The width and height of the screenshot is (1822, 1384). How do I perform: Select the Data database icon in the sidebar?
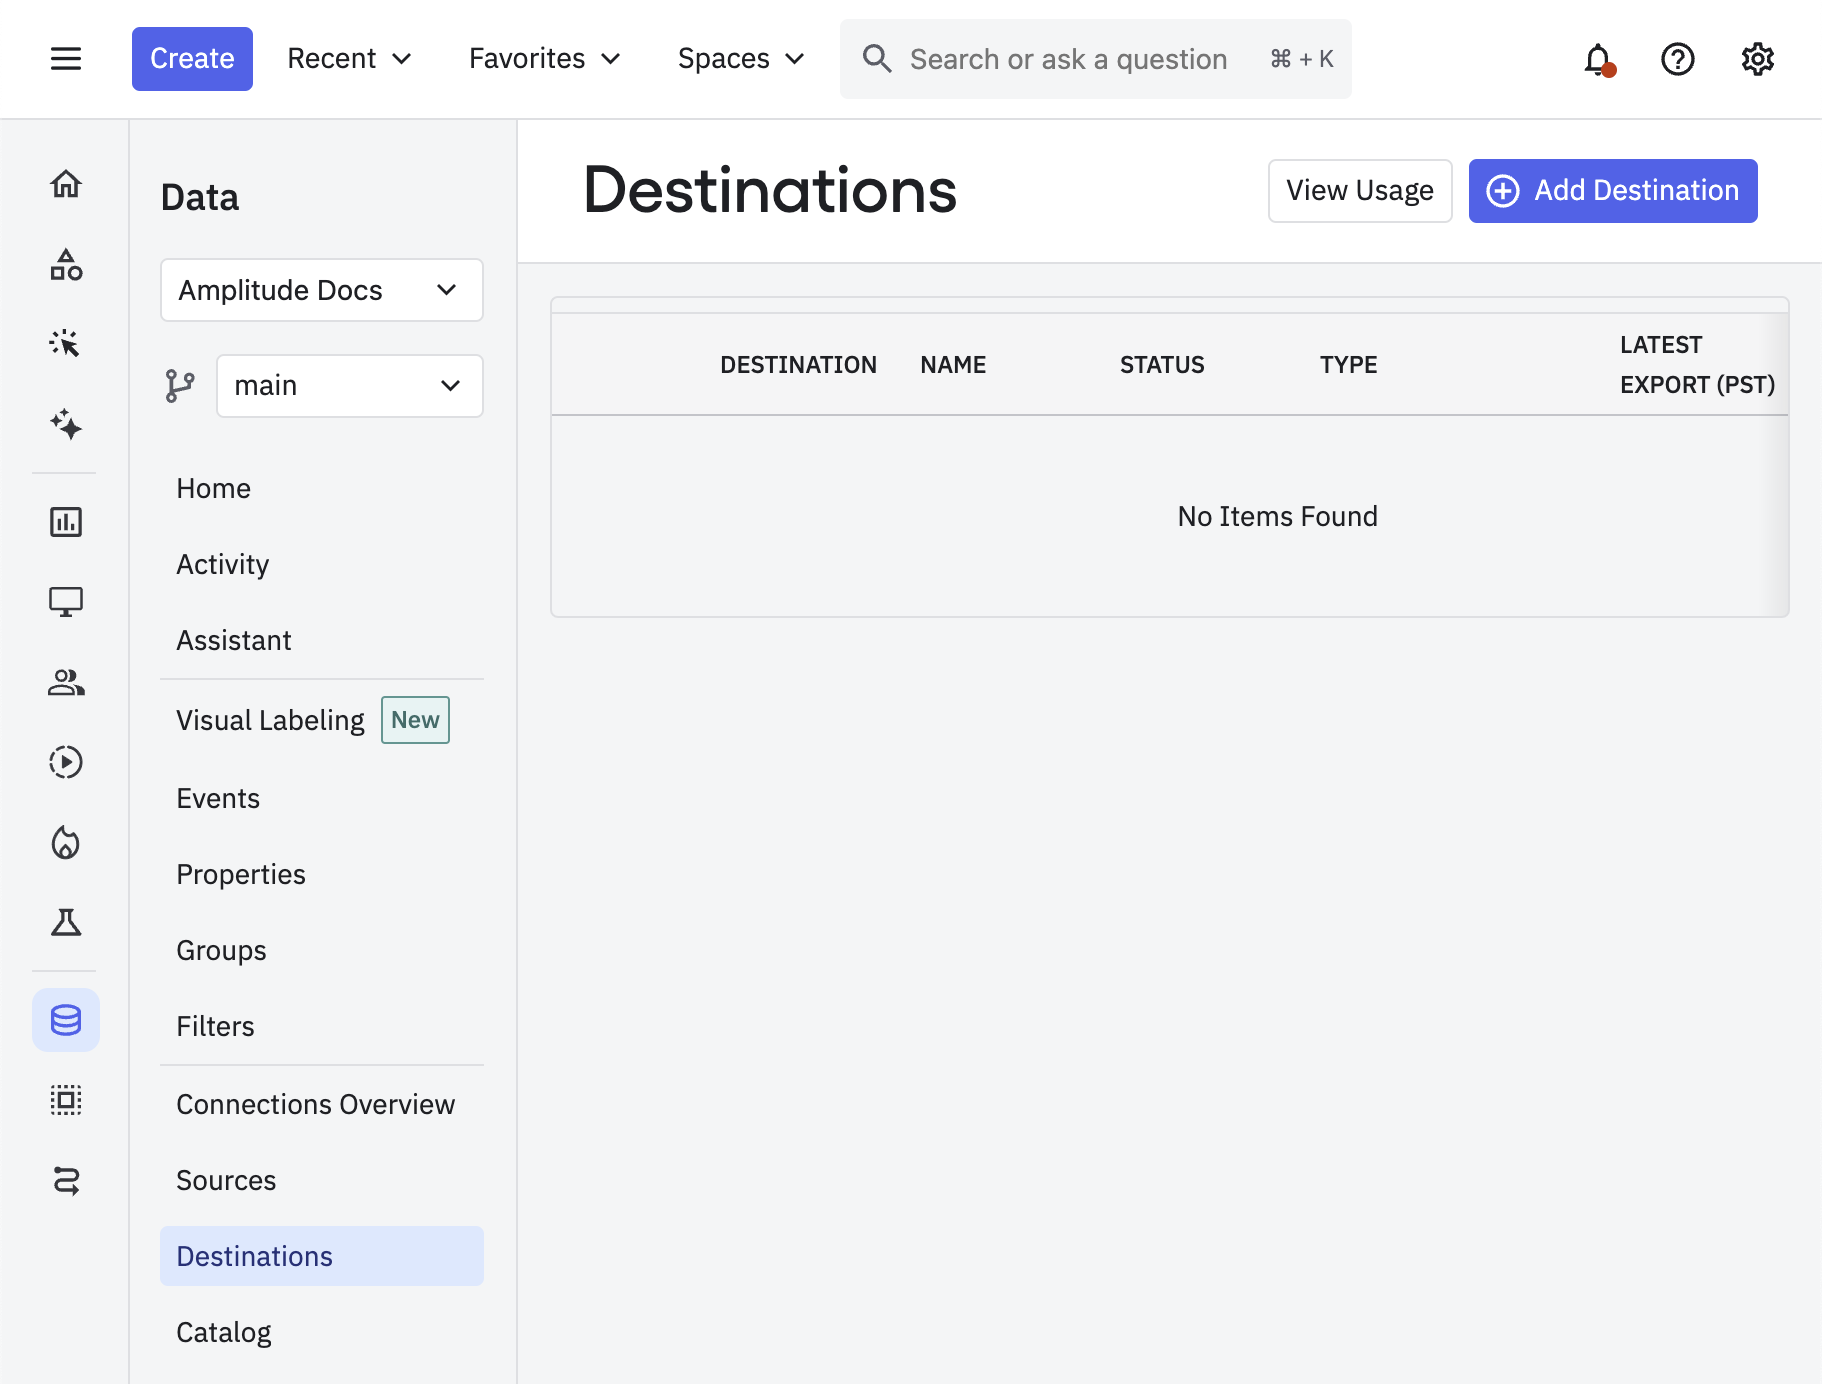65,1020
